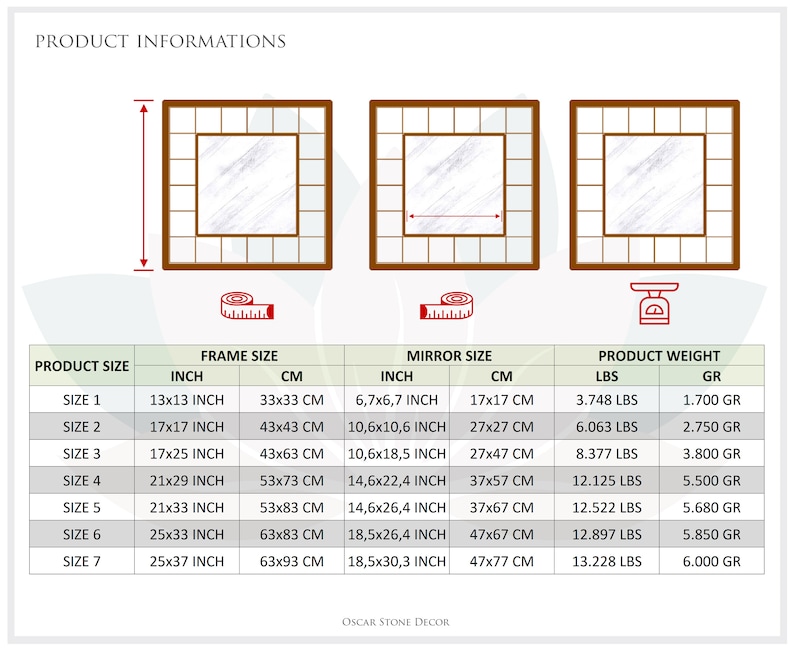This screenshot has height=650, width=794.
Task: Click the 53x83 CM cell
Action: coord(292,507)
